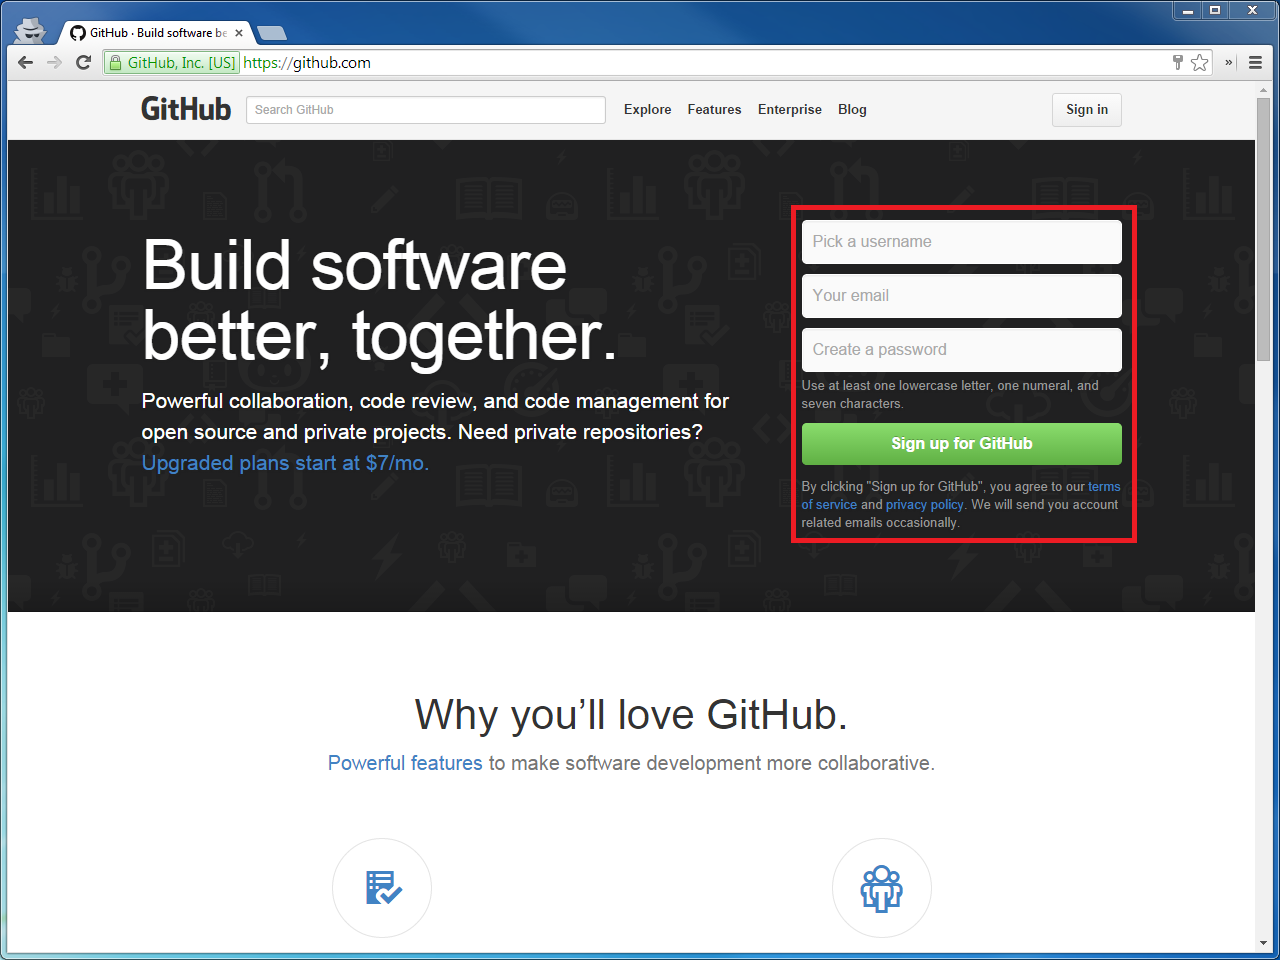
Task: Click the green padlock security icon
Action: click(115, 62)
